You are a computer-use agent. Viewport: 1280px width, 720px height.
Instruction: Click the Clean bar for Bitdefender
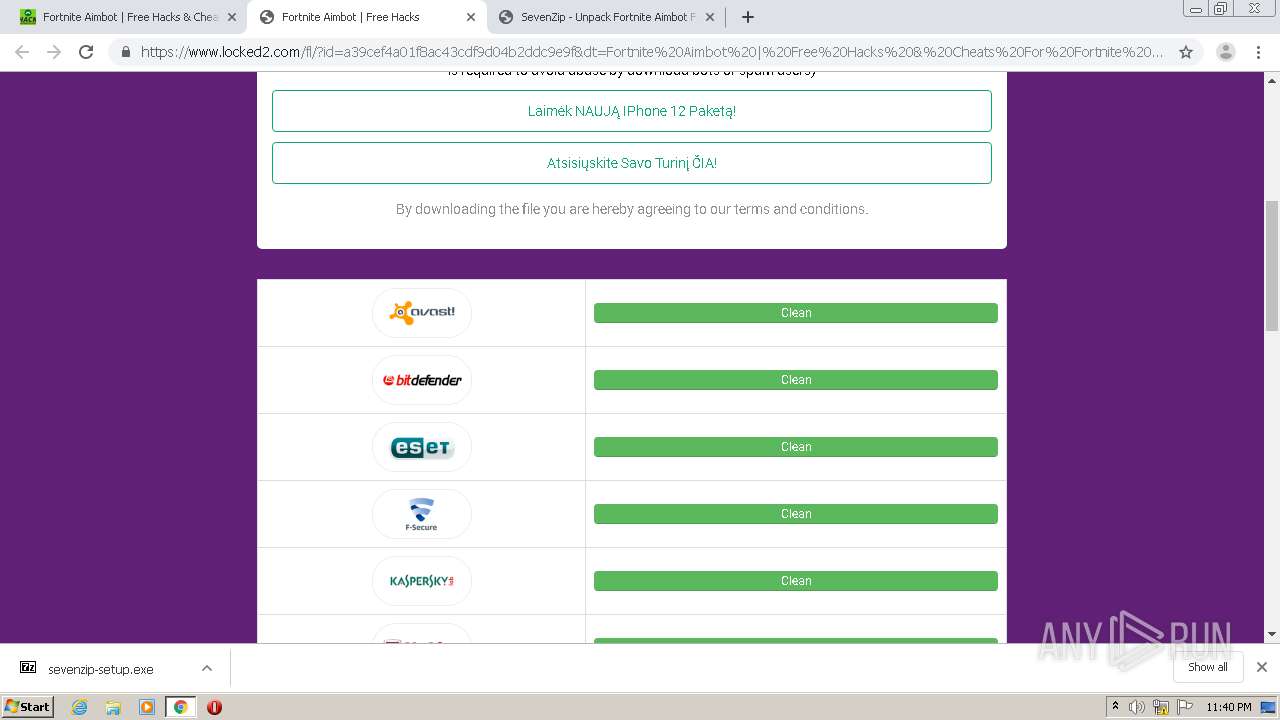tap(796, 380)
